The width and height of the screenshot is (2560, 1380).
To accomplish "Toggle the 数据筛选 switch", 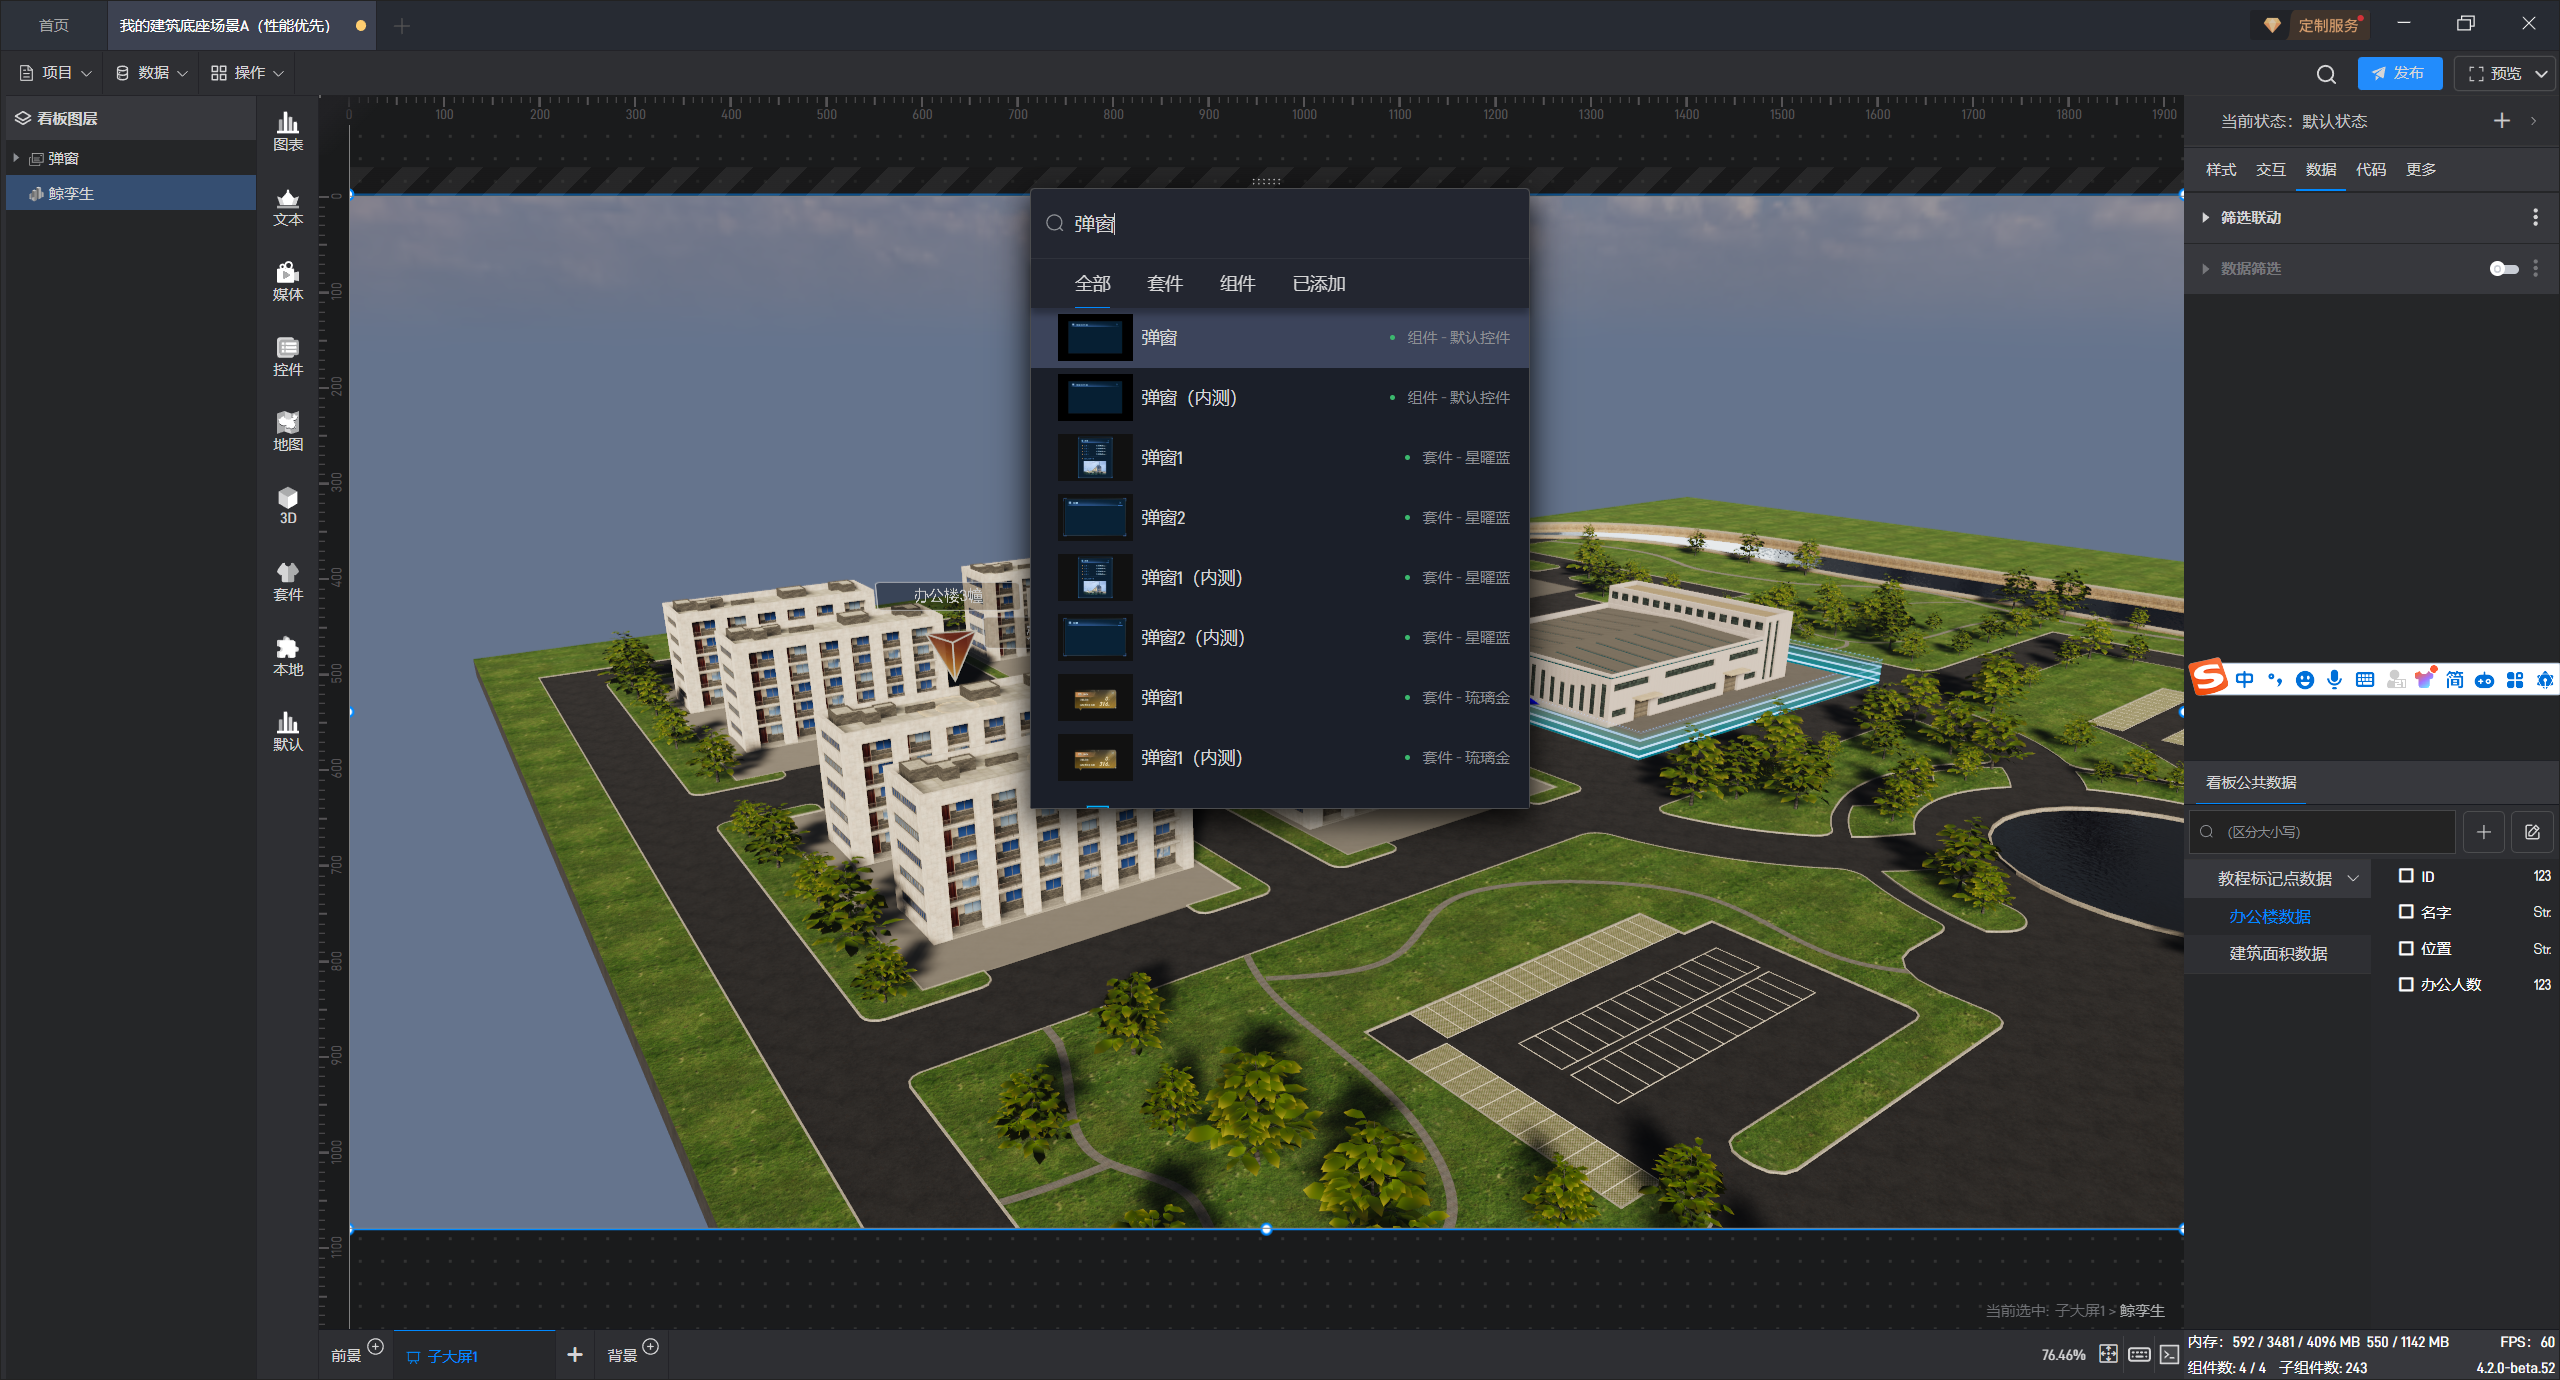I will pos(2503,268).
